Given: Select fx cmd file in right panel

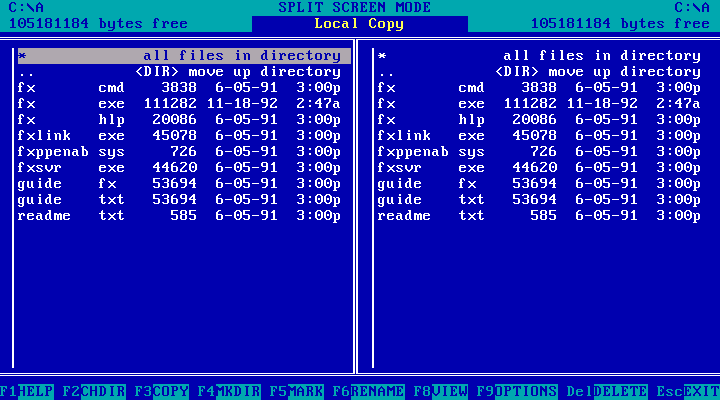Looking at the screenshot, I should pos(540,88).
